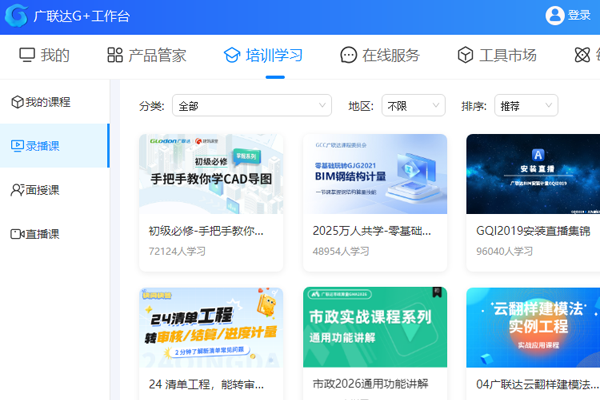This screenshot has width=600, height=400.
Task: Open the 地区 dropdown showing 不限
Action: [413, 105]
